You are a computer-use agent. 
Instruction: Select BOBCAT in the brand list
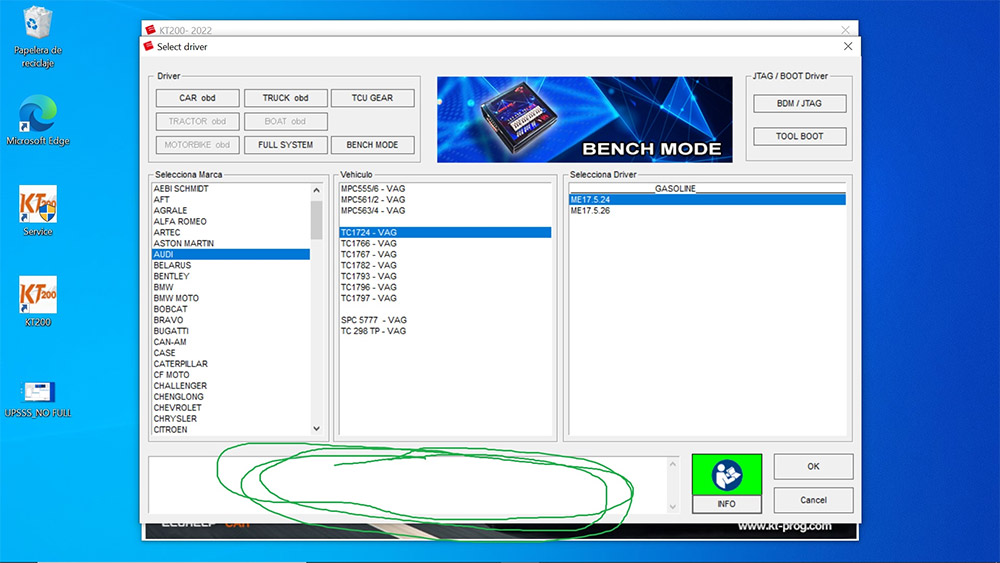231,309
